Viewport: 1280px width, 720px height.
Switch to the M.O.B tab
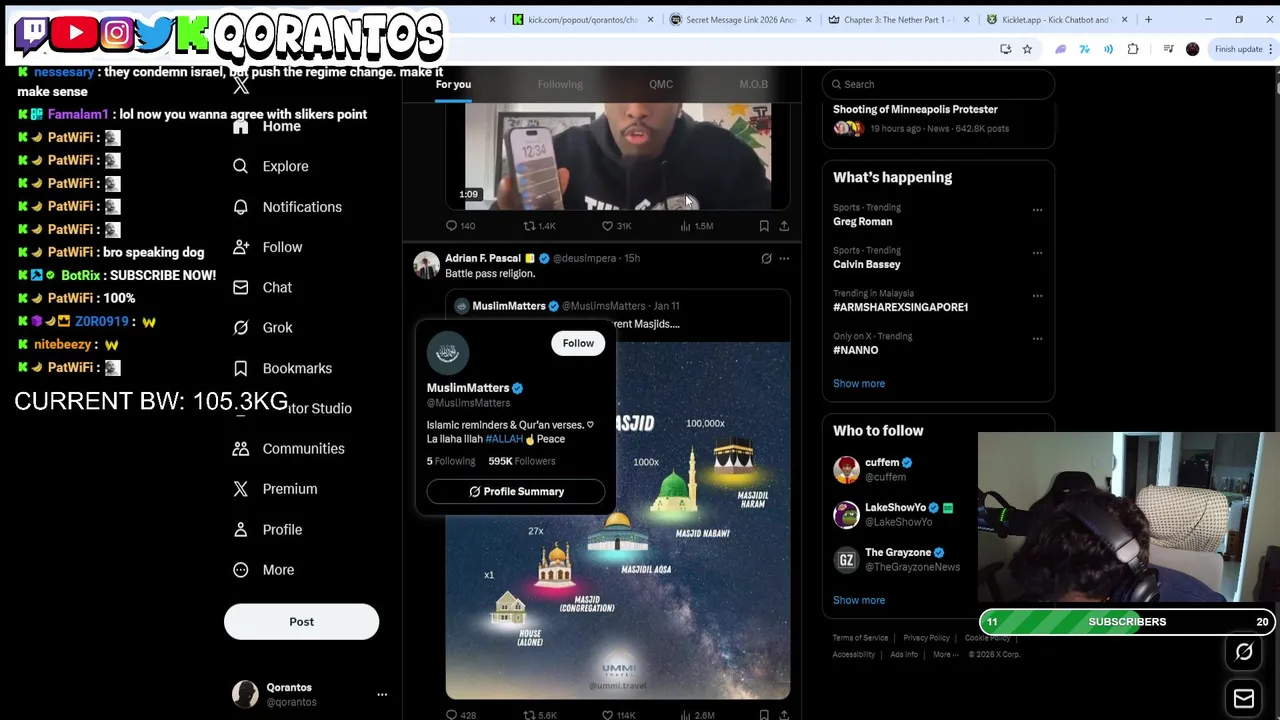pyautogui.click(x=753, y=84)
